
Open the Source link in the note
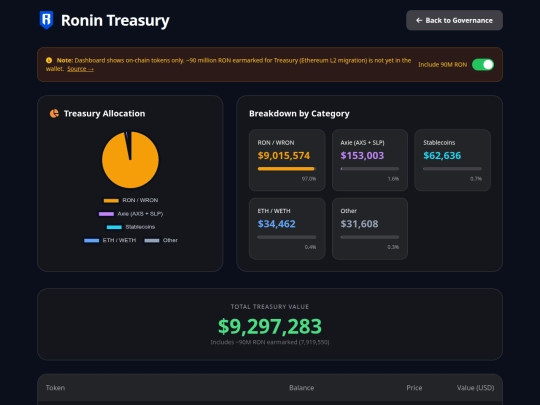(x=80, y=69)
